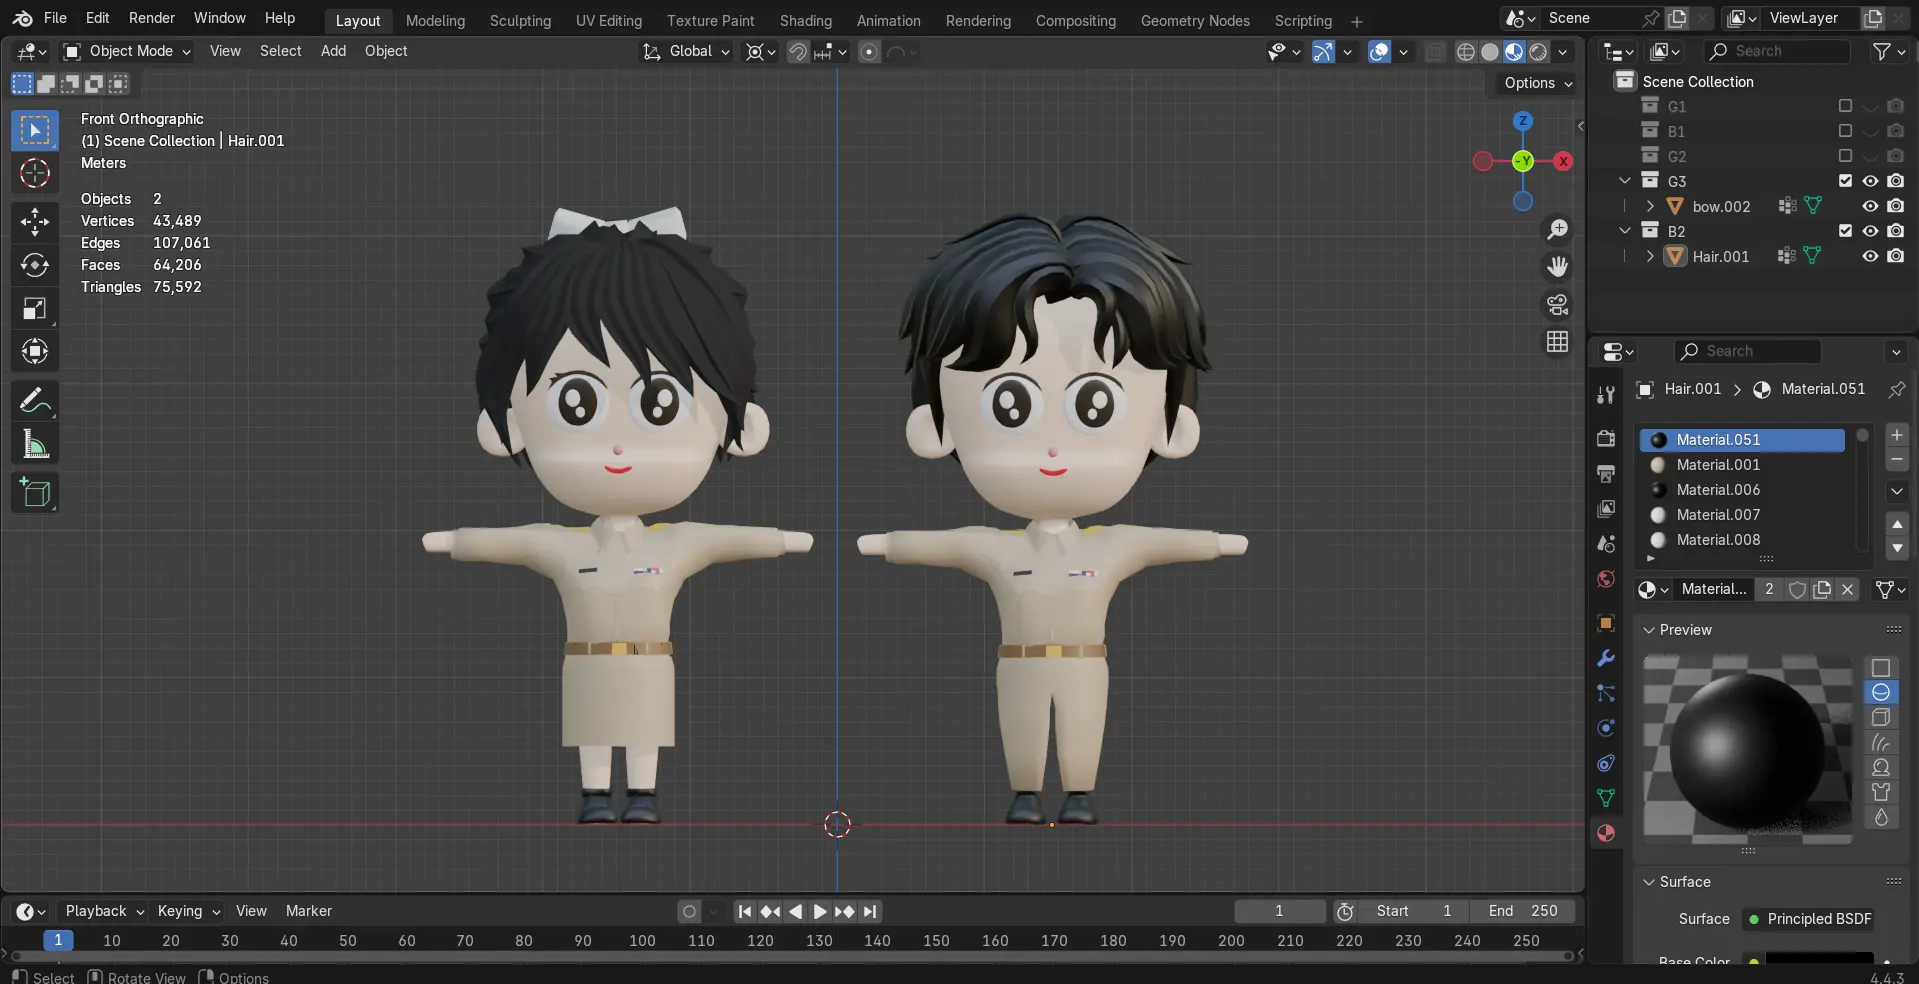Select Material.007 in the slot list

[x=1717, y=515]
